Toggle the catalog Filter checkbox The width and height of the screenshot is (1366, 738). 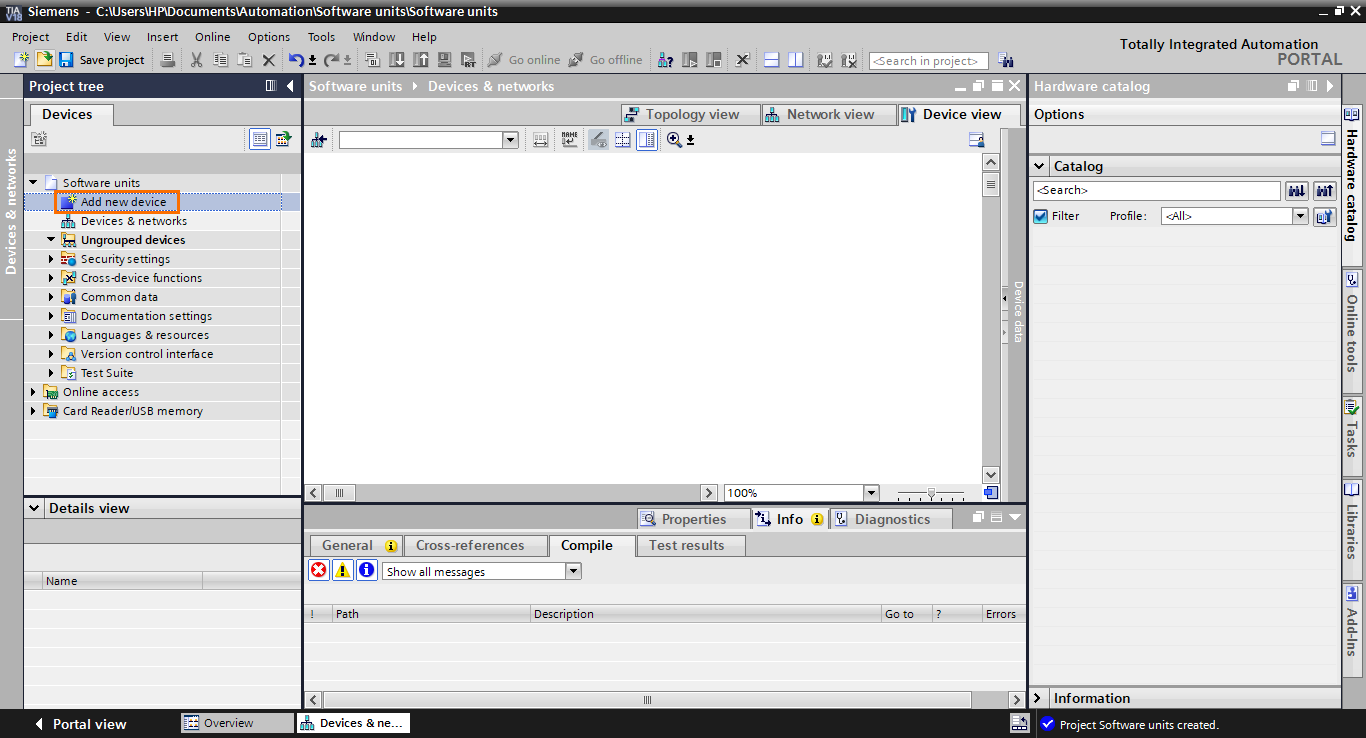[1041, 216]
